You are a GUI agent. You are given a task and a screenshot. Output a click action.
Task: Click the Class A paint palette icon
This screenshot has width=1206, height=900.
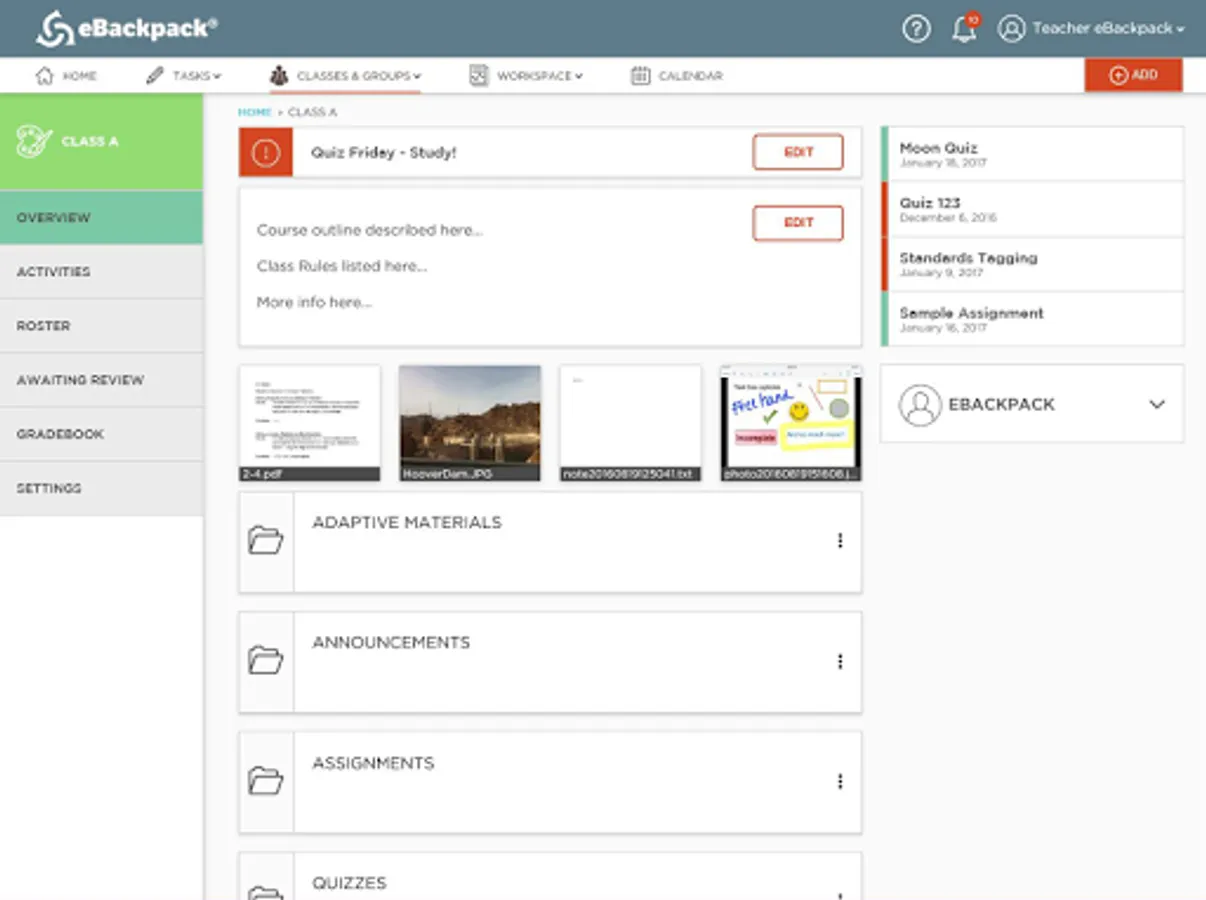click(34, 141)
